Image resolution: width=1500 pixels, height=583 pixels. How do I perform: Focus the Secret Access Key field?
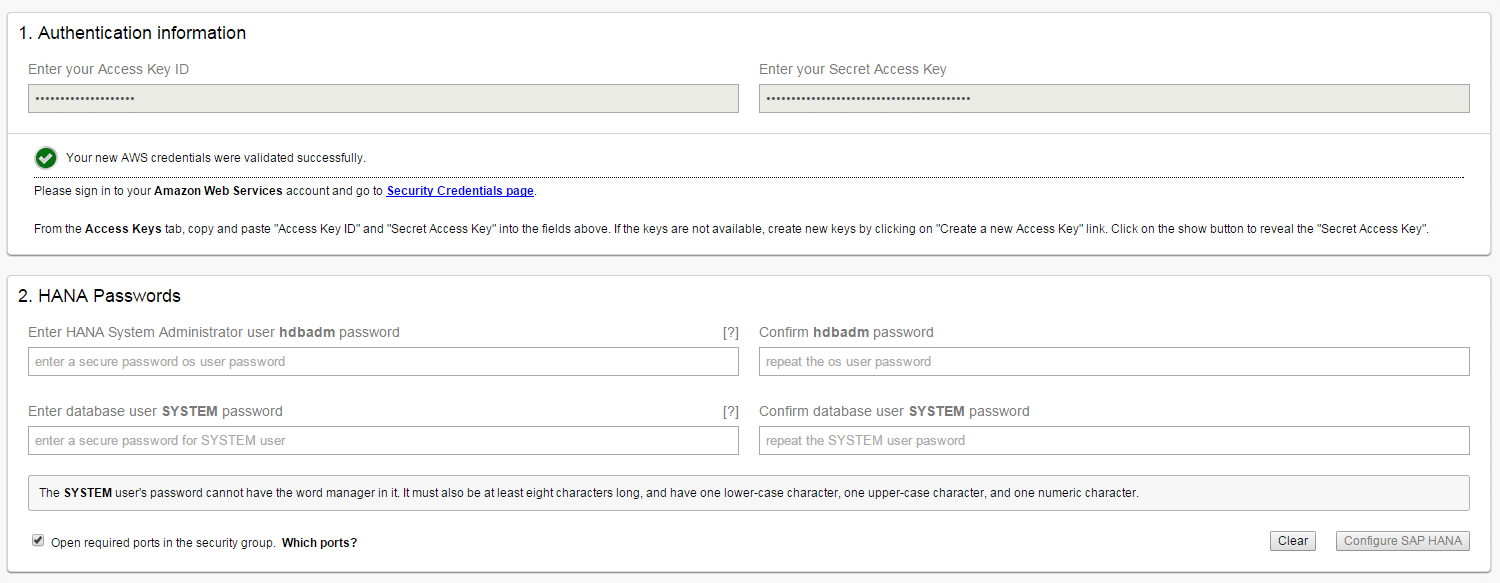1114,99
